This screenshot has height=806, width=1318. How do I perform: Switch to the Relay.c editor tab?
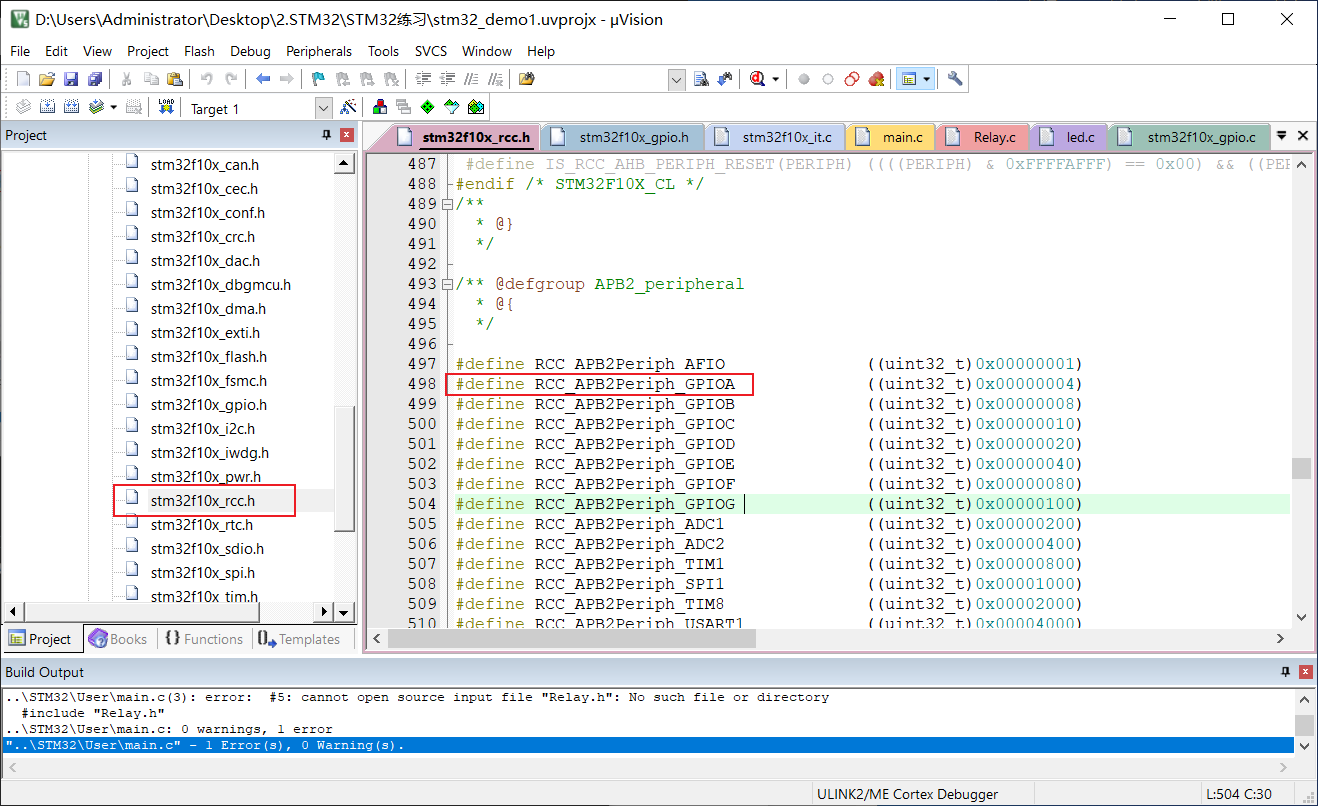(x=983, y=137)
